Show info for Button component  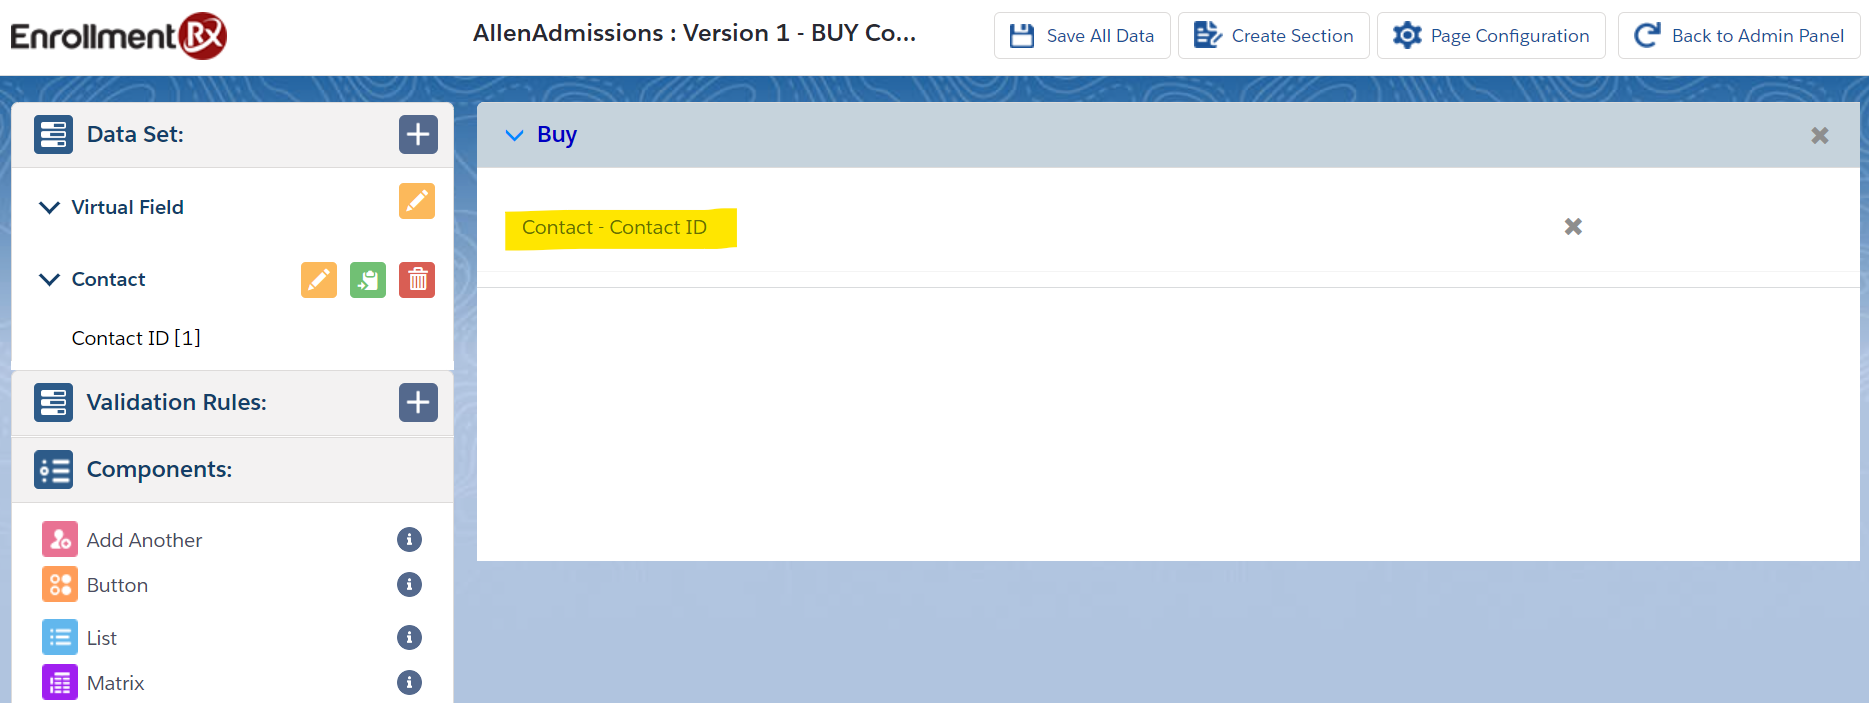pos(409,585)
